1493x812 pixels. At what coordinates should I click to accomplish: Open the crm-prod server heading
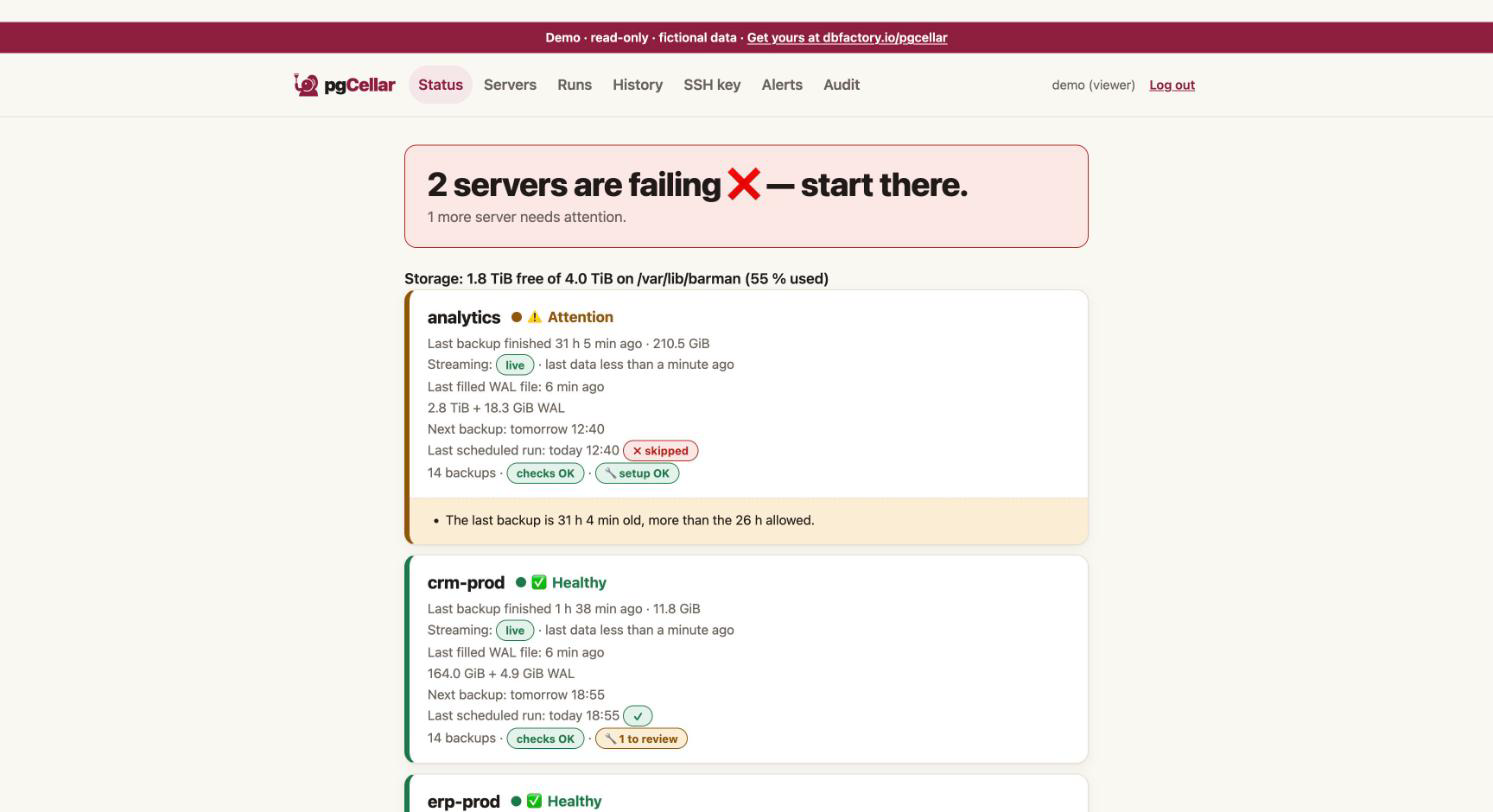point(466,582)
